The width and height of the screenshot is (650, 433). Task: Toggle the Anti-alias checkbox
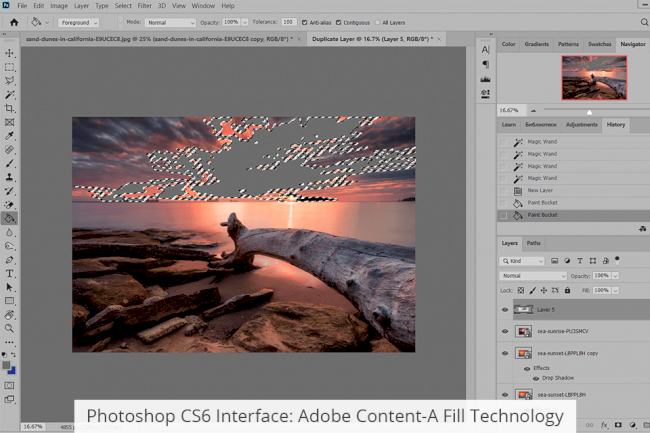(x=305, y=22)
